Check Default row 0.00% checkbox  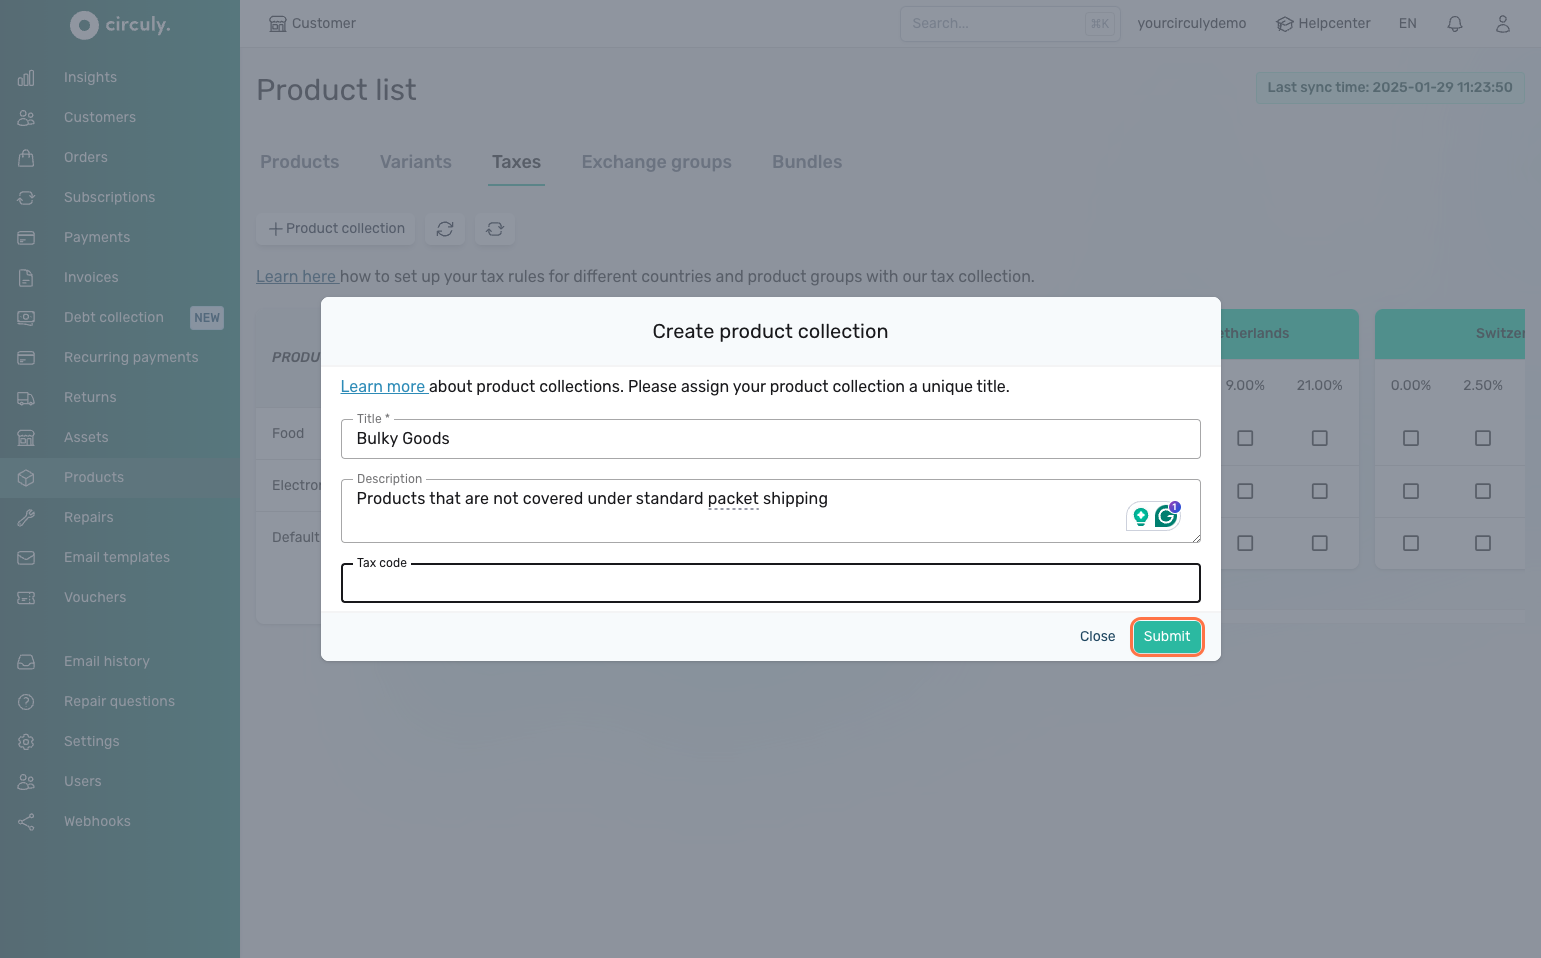(1411, 544)
